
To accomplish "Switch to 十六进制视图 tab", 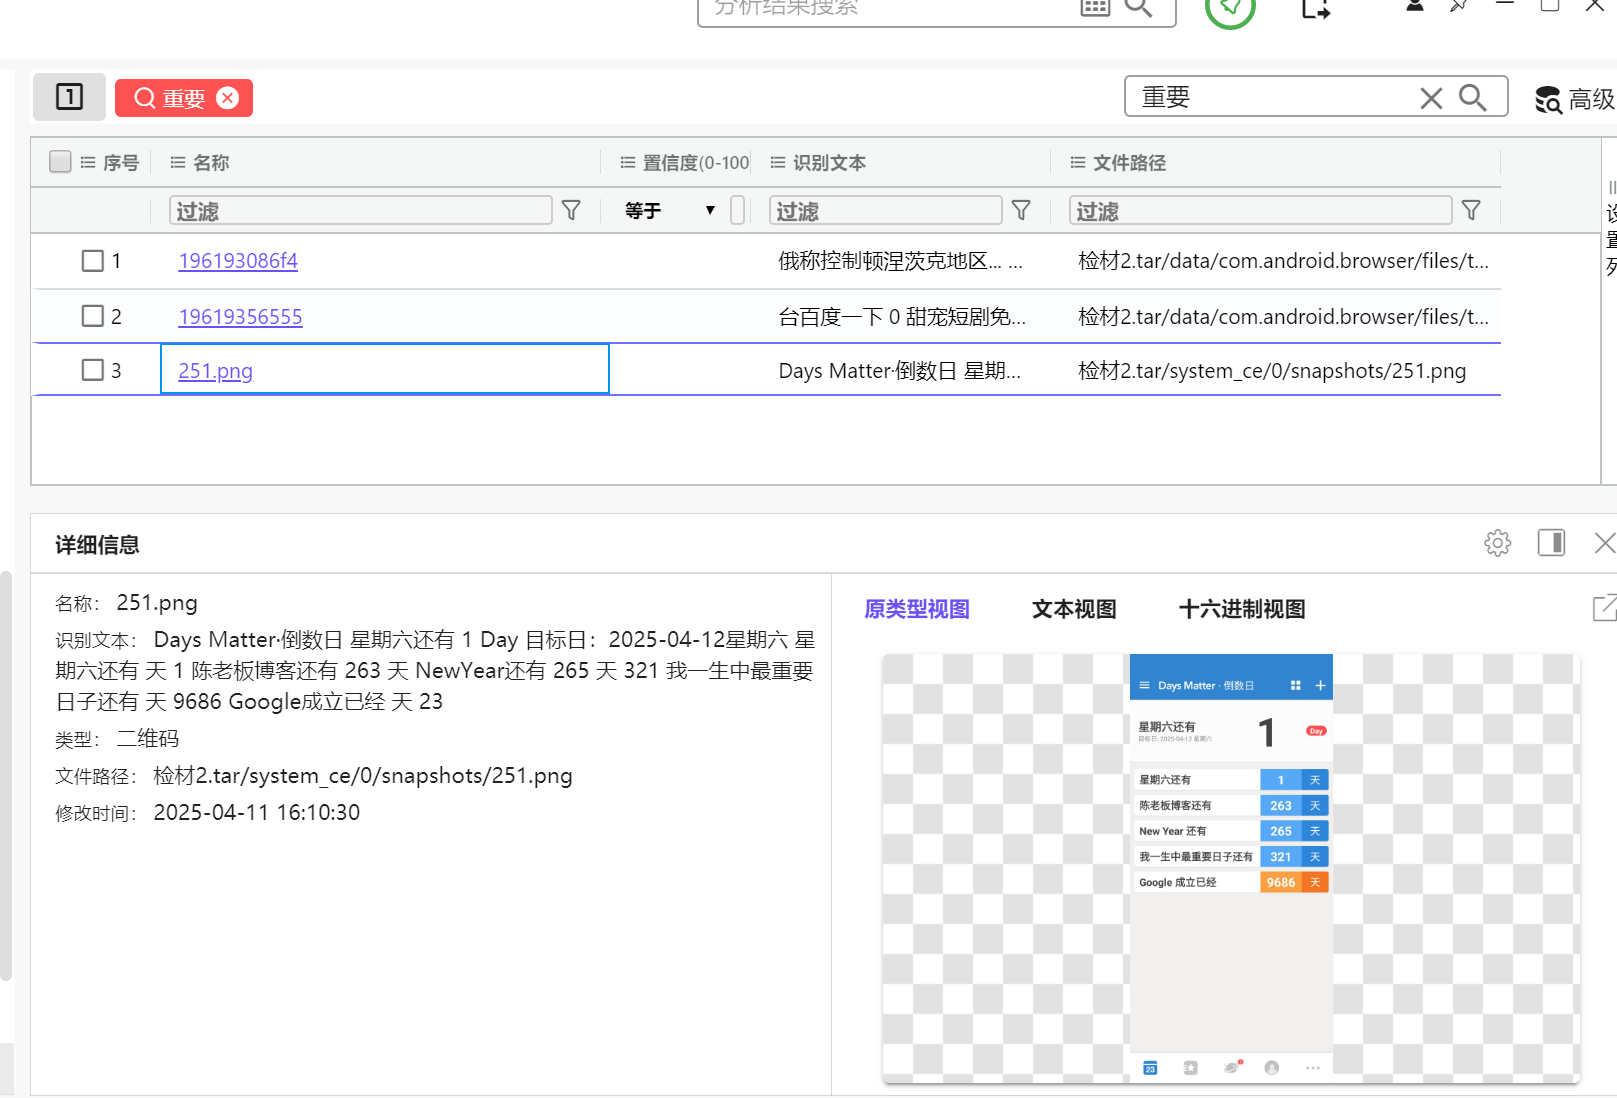I will [1240, 609].
